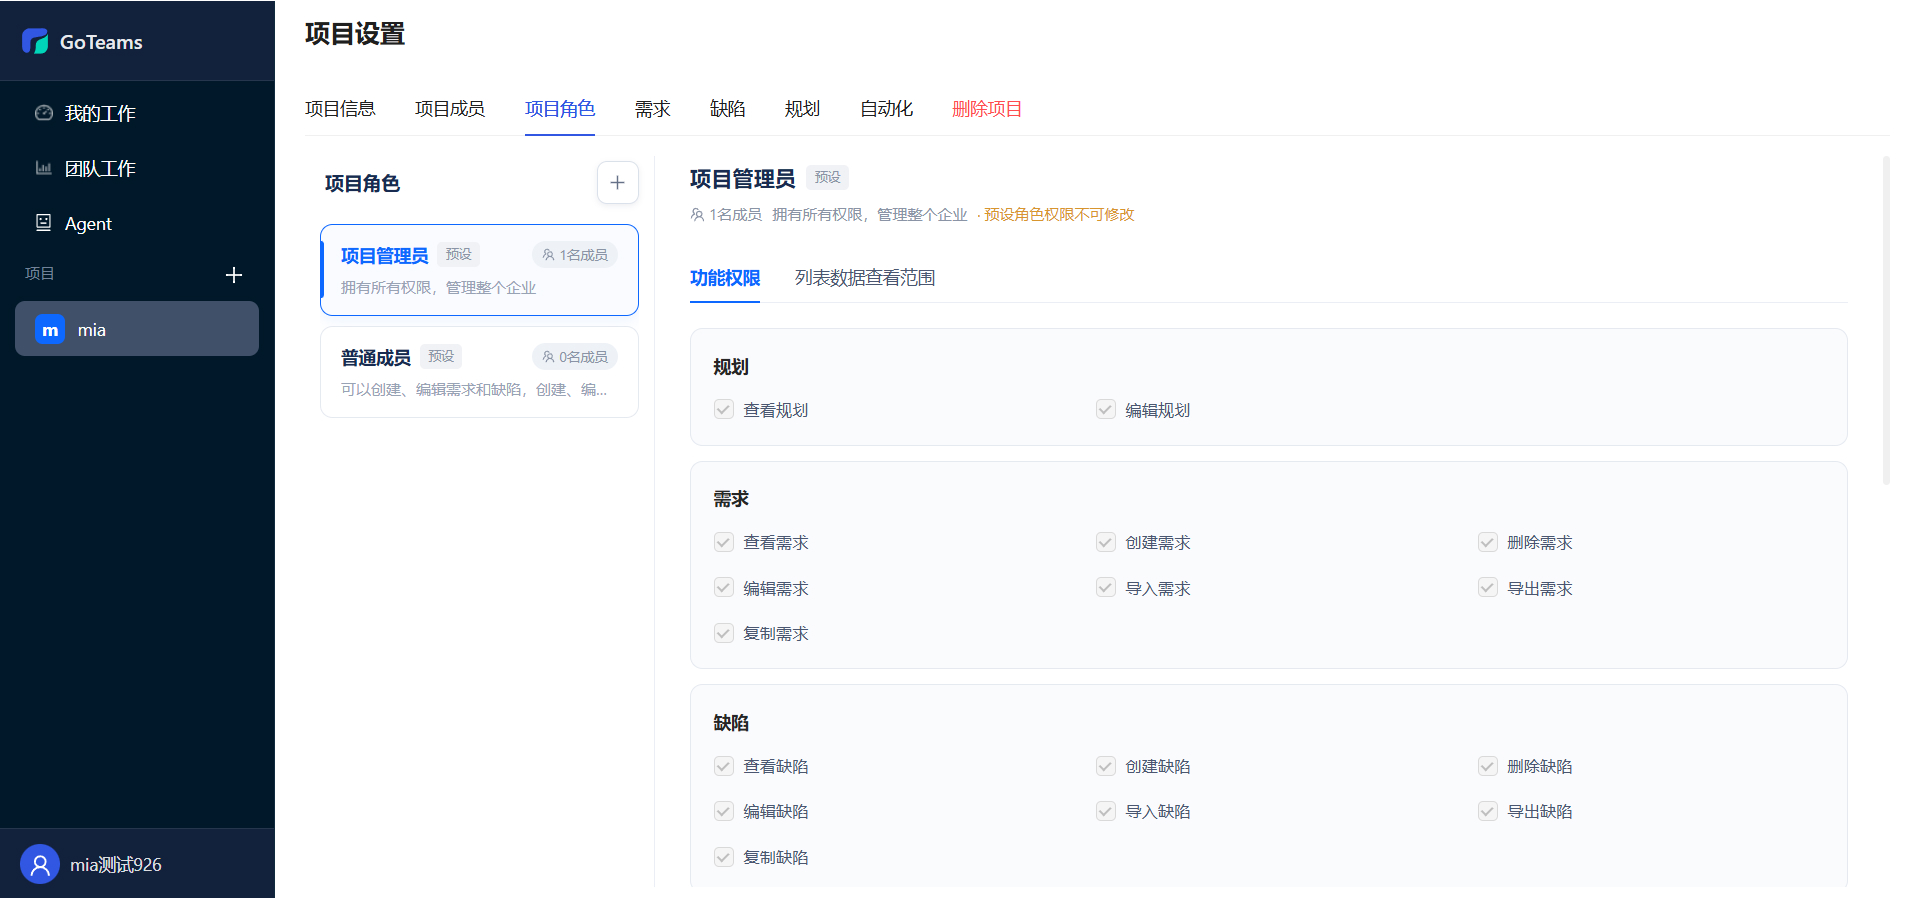The image size is (1920, 898).
Task: Open the 规划 settings tab
Action: [802, 109]
